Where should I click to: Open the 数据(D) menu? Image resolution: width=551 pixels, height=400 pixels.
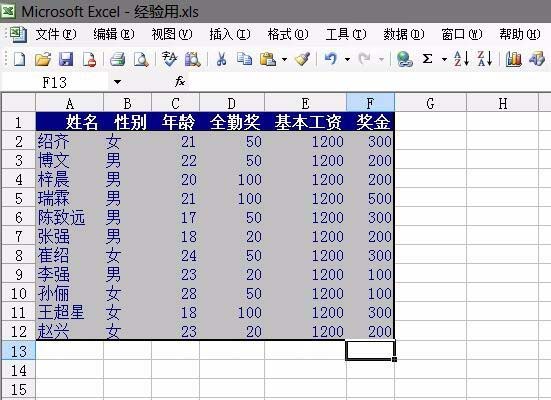pyautogui.click(x=404, y=34)
